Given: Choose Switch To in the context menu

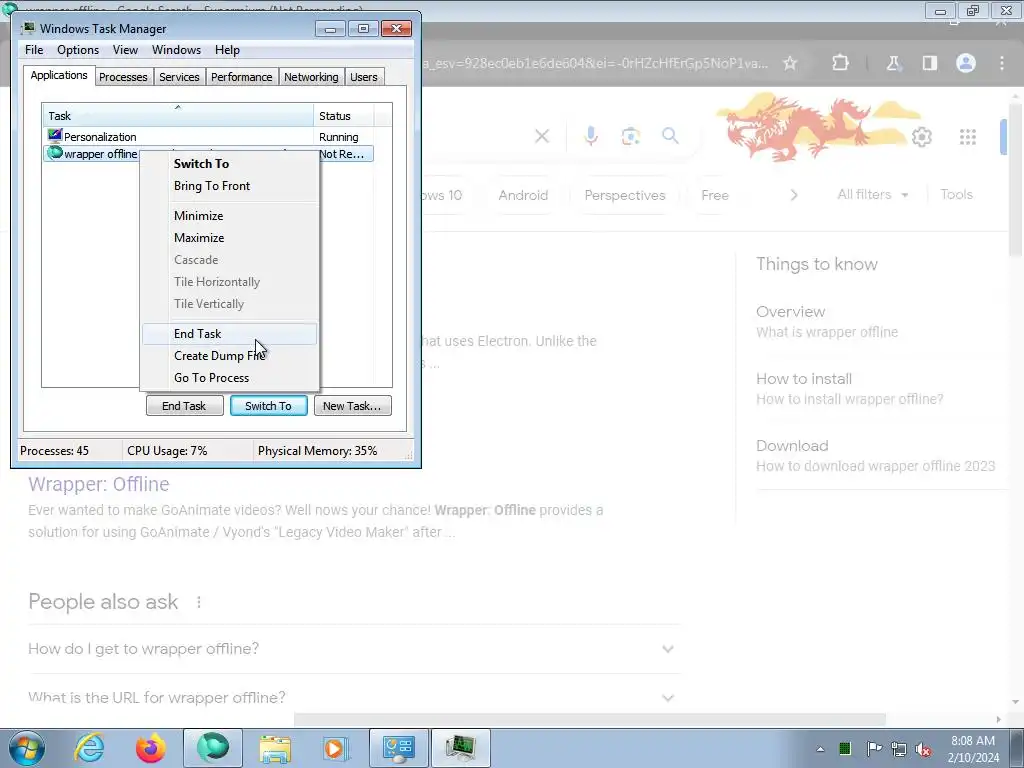Looking at the screenshot, I should 229,164.
